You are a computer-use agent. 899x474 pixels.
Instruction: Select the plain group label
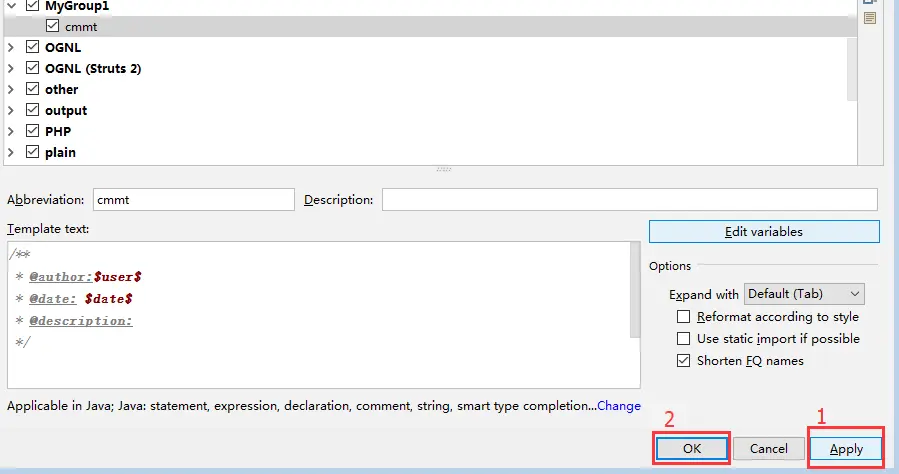[60, 152]
